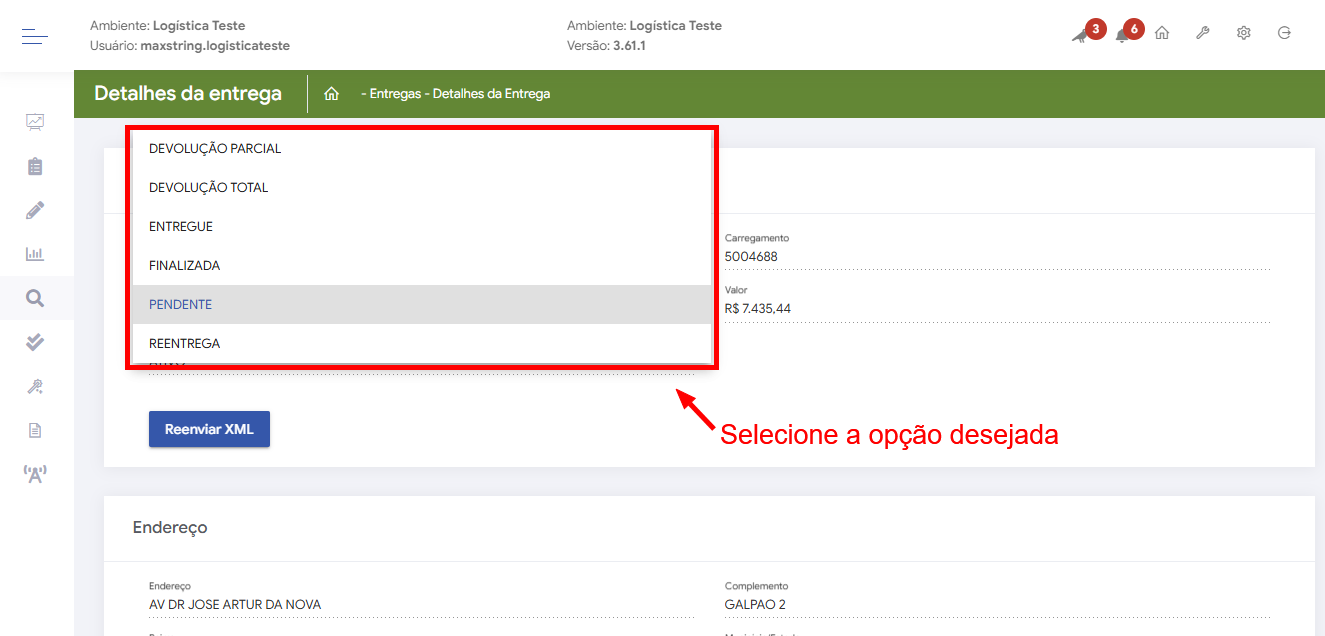Click the logout arrow icon in top bar
This screenshot has width=1325, height=636.
coord(1285,33)
